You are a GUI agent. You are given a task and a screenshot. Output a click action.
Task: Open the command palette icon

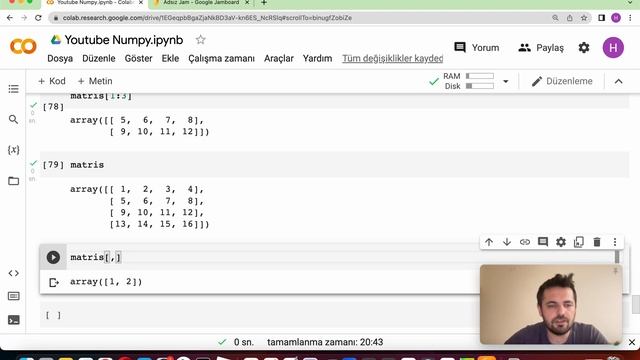pos(13,296)
